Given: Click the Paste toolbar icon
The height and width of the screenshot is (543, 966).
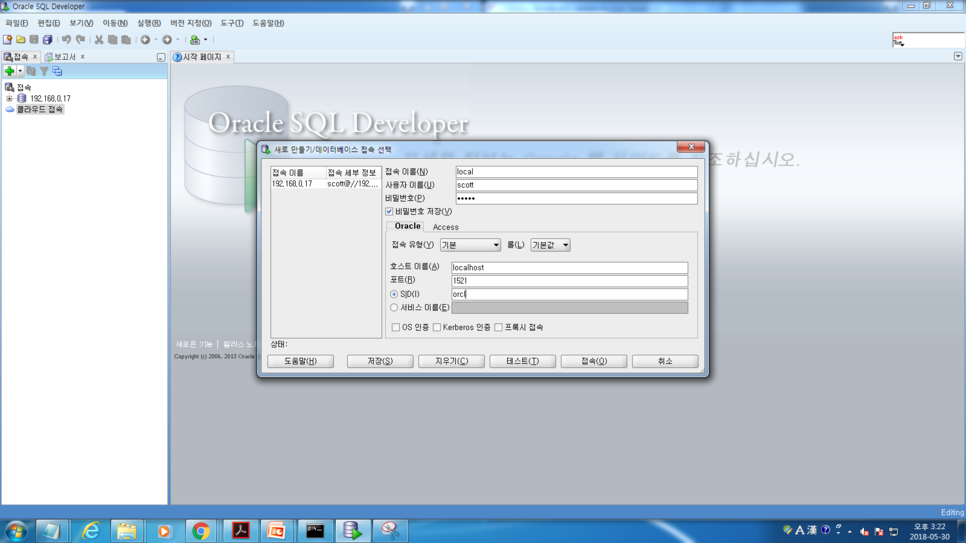Looking at the screenshot, I should pos(126,39).
